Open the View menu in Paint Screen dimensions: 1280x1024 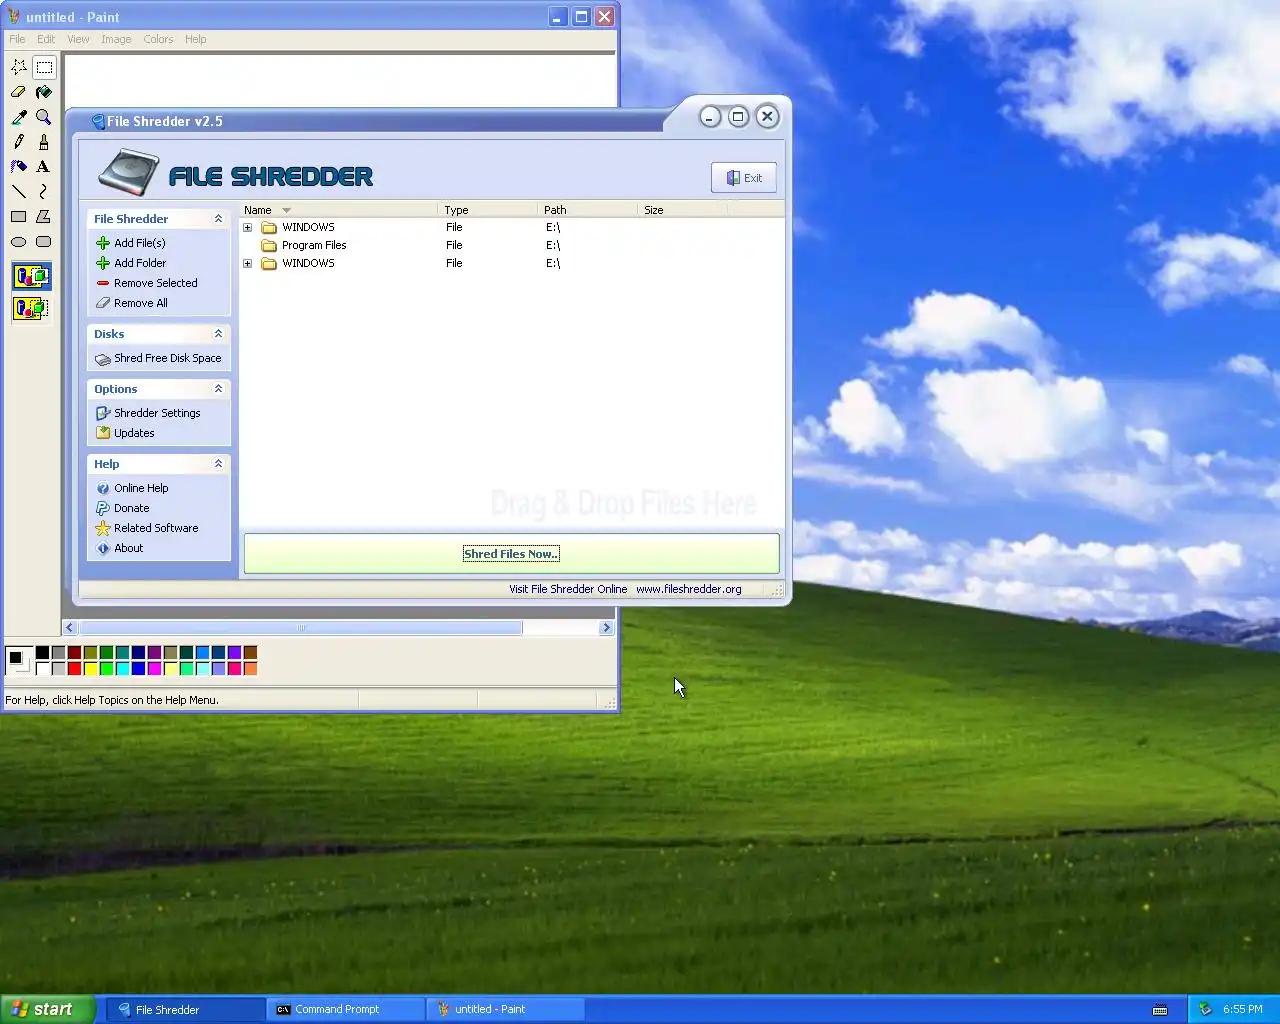click(78, 39)
